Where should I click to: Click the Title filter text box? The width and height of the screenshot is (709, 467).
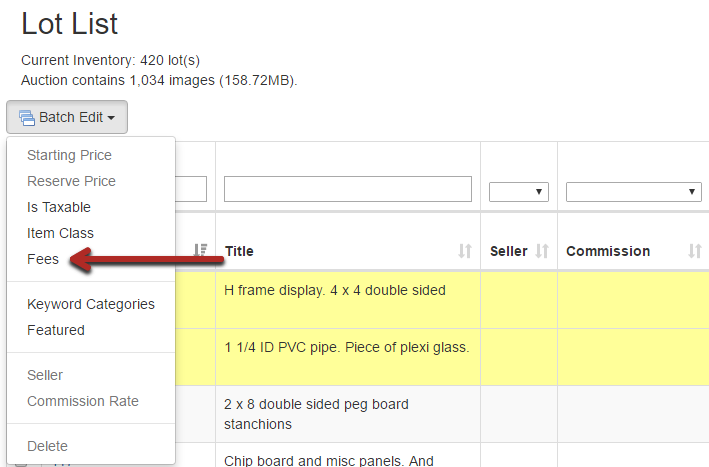(x=347, y=189)
